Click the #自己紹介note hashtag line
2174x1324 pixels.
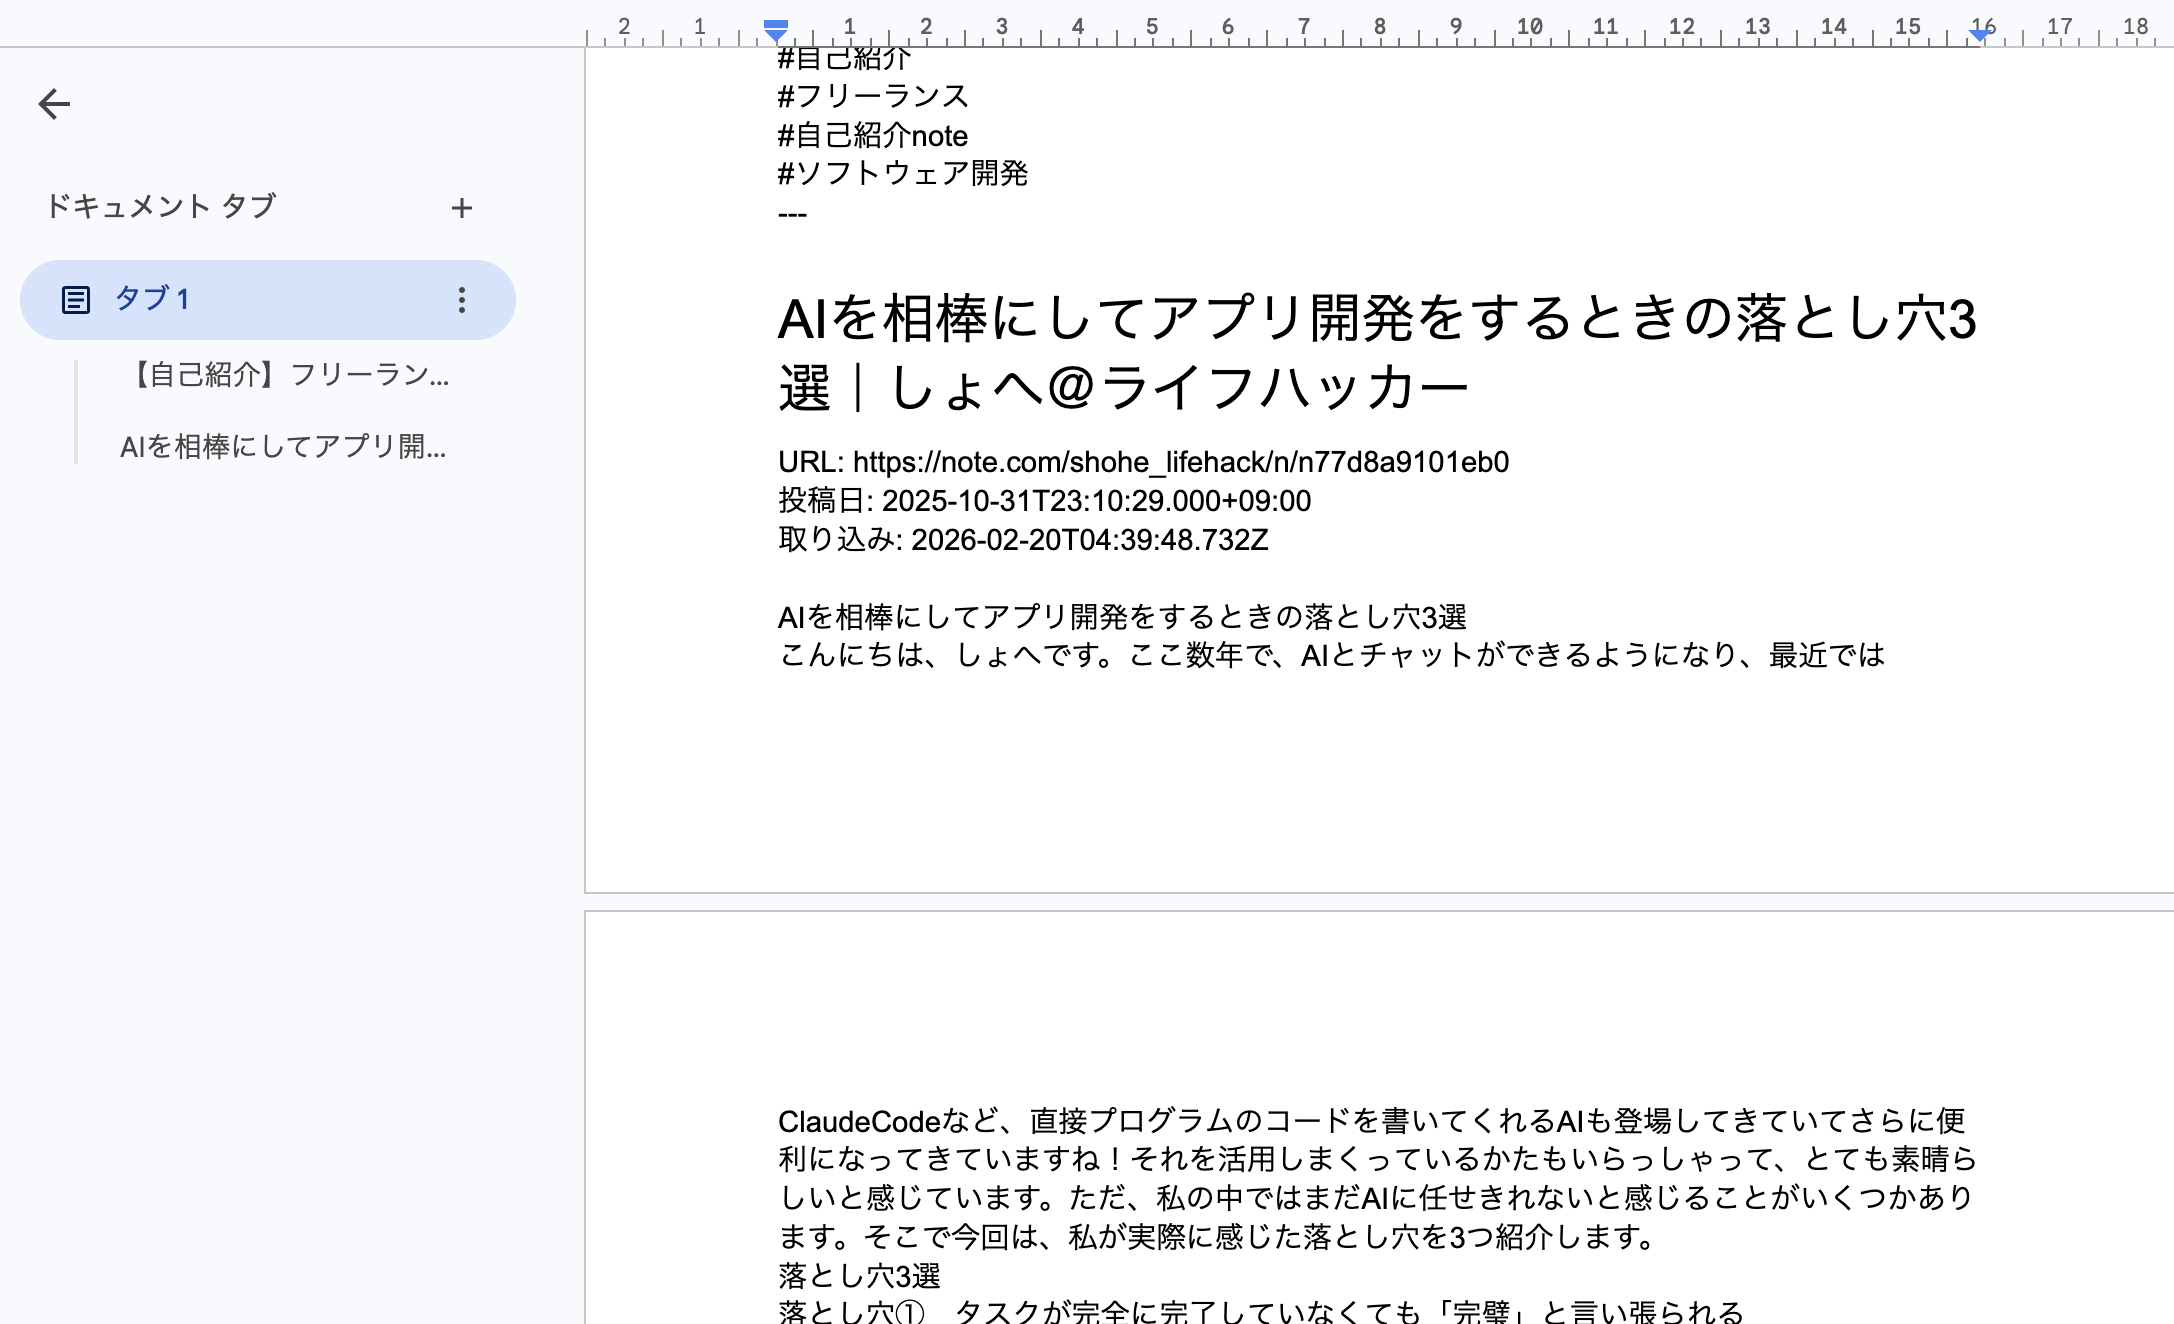(x=873, y=135)
